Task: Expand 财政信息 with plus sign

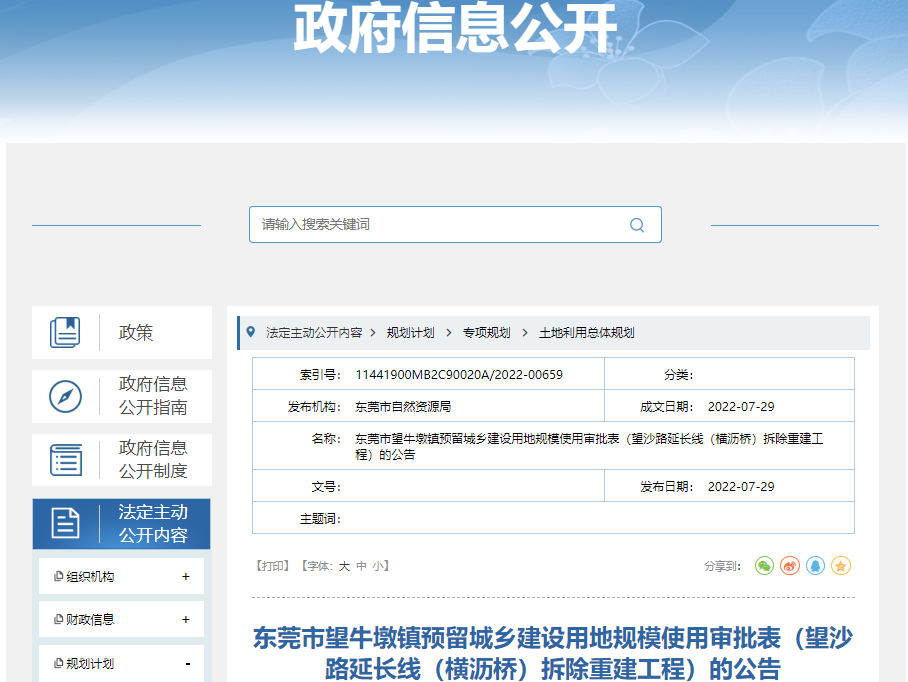Action: pos(186,620)
